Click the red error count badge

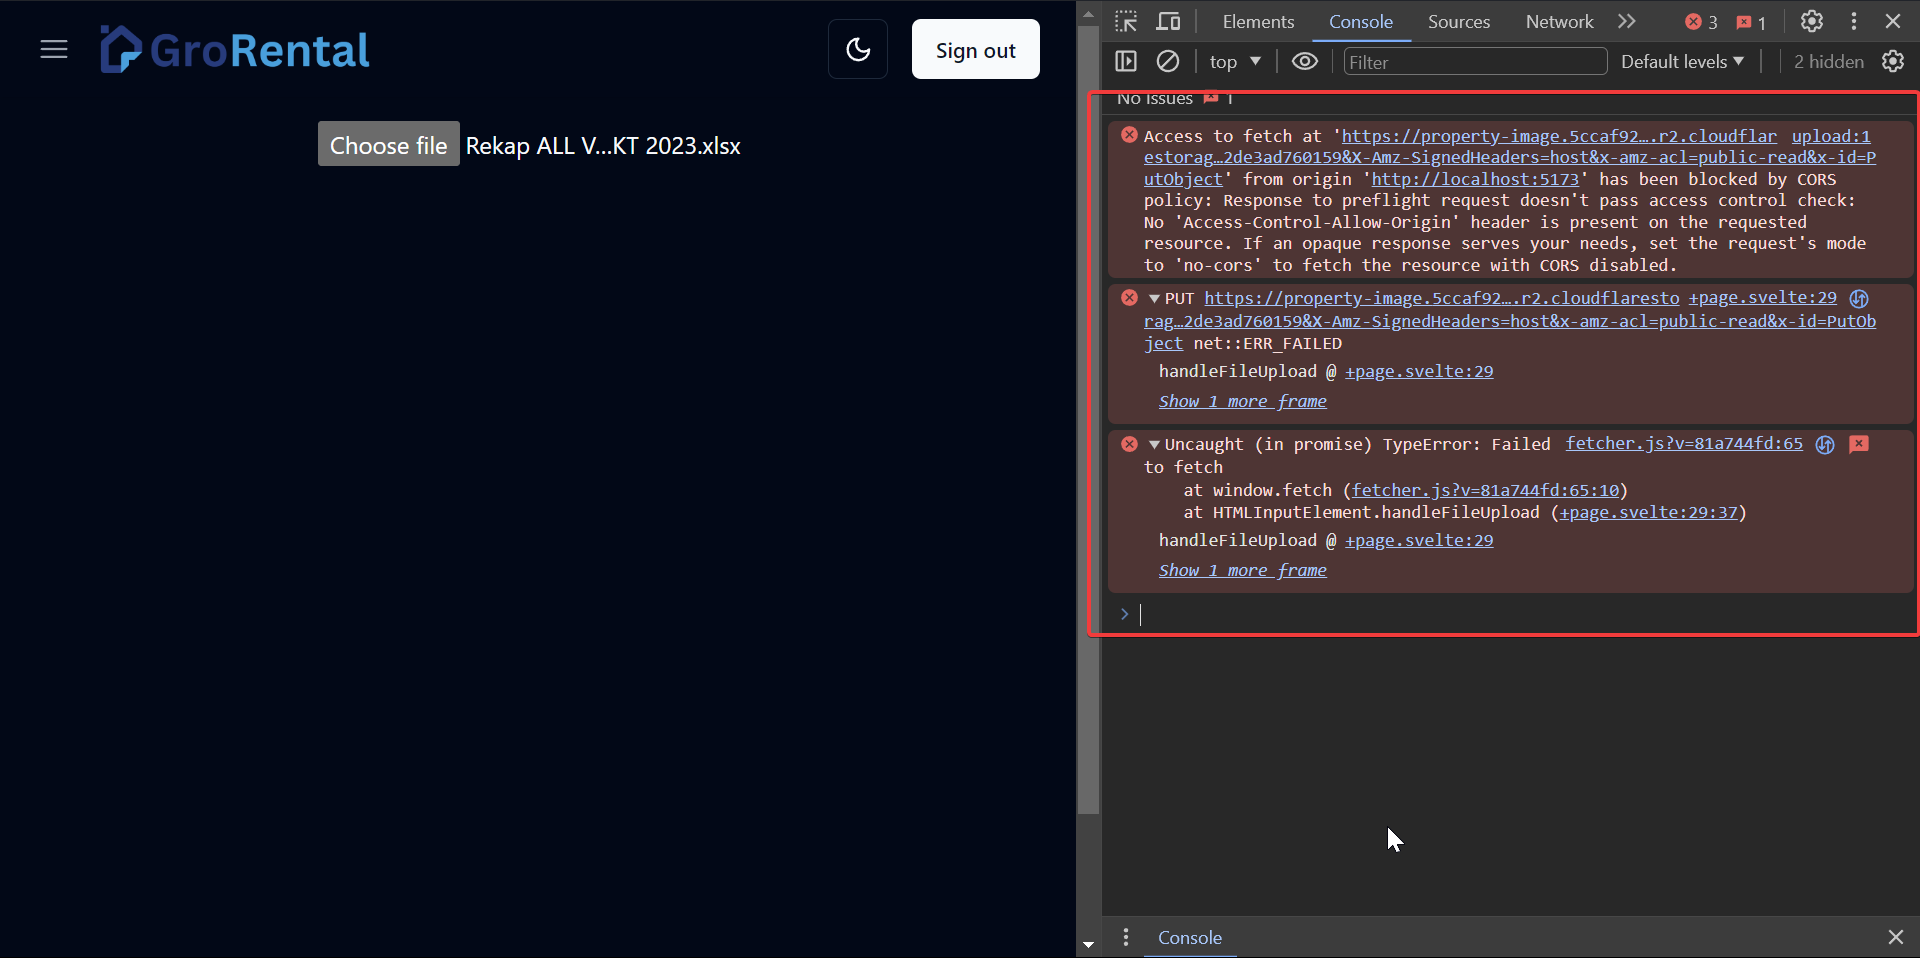click(1701, 22)
